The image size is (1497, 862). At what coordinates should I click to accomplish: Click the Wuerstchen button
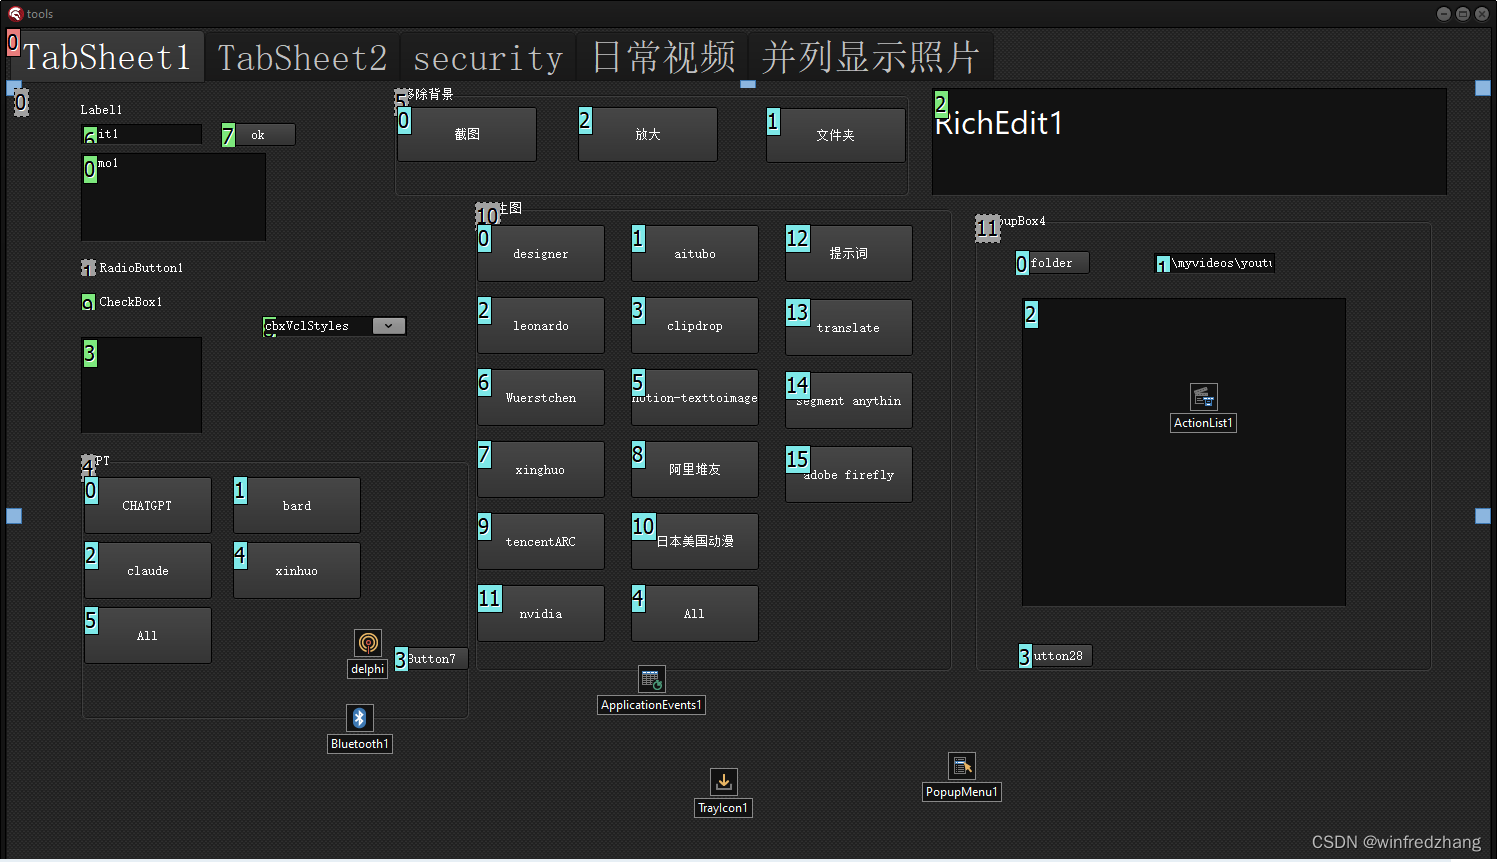pos(541,398)
